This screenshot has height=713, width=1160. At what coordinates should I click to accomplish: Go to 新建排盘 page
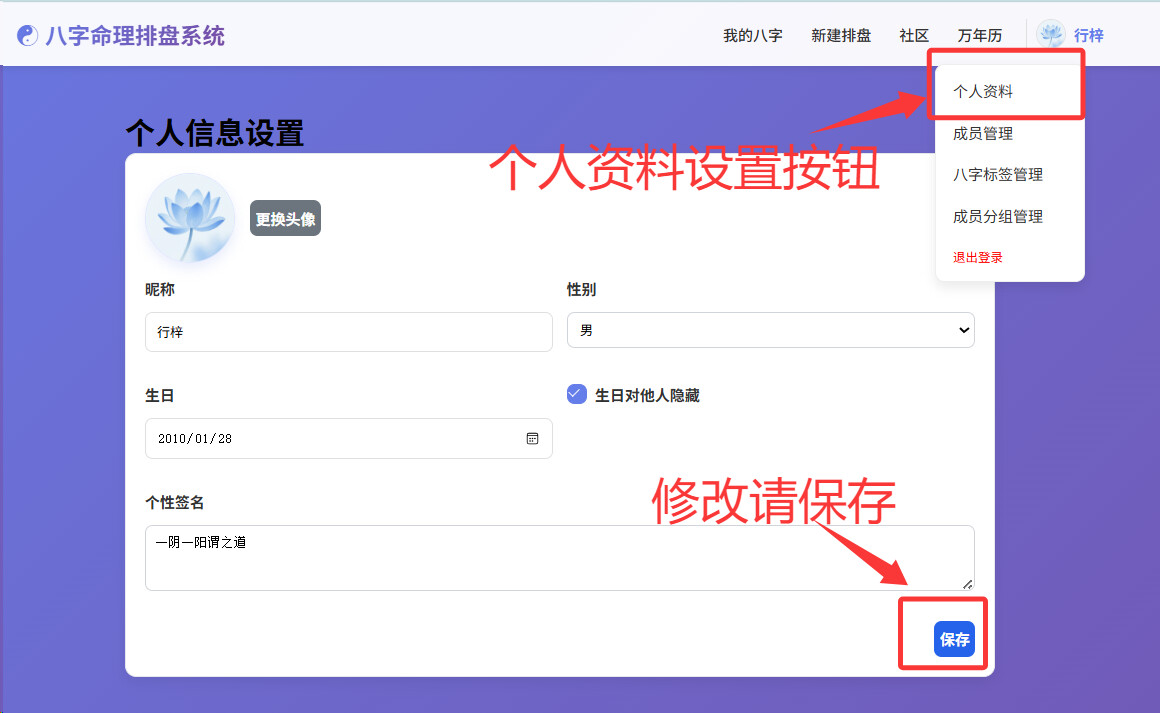(x=840, y=36)
